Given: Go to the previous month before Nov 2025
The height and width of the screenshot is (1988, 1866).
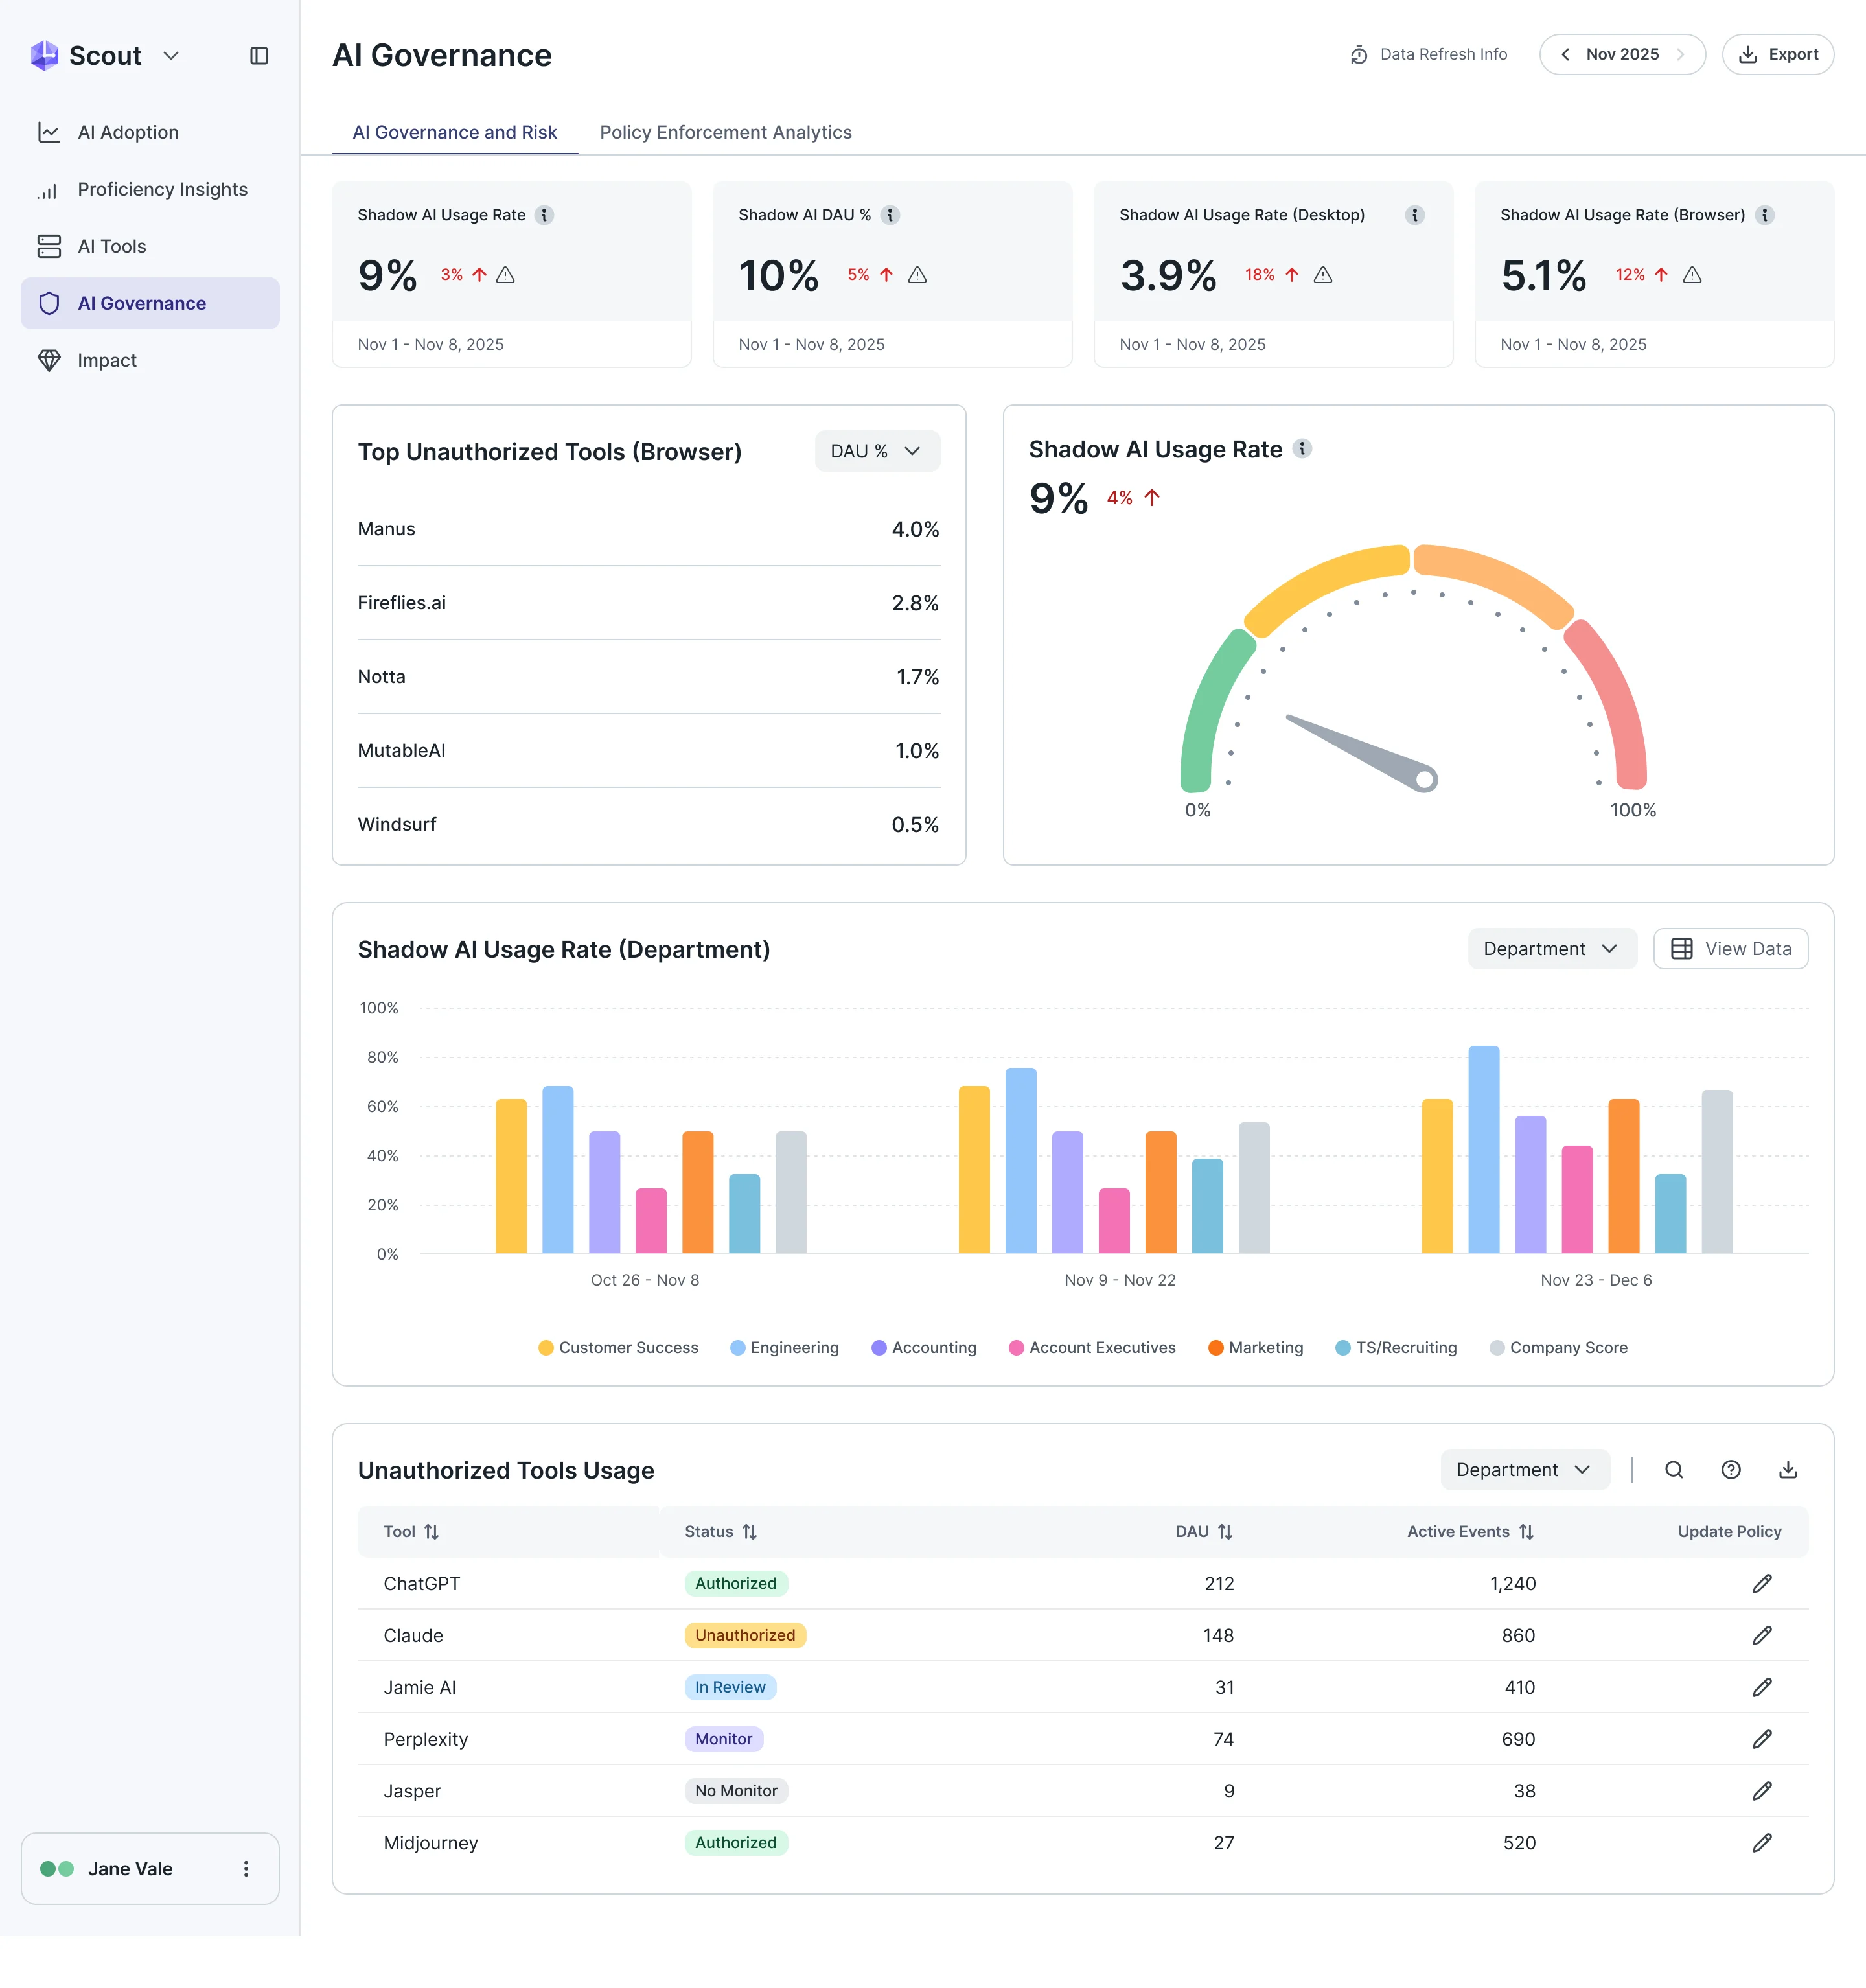Looking at the screenshot, I should (1565, 54).
